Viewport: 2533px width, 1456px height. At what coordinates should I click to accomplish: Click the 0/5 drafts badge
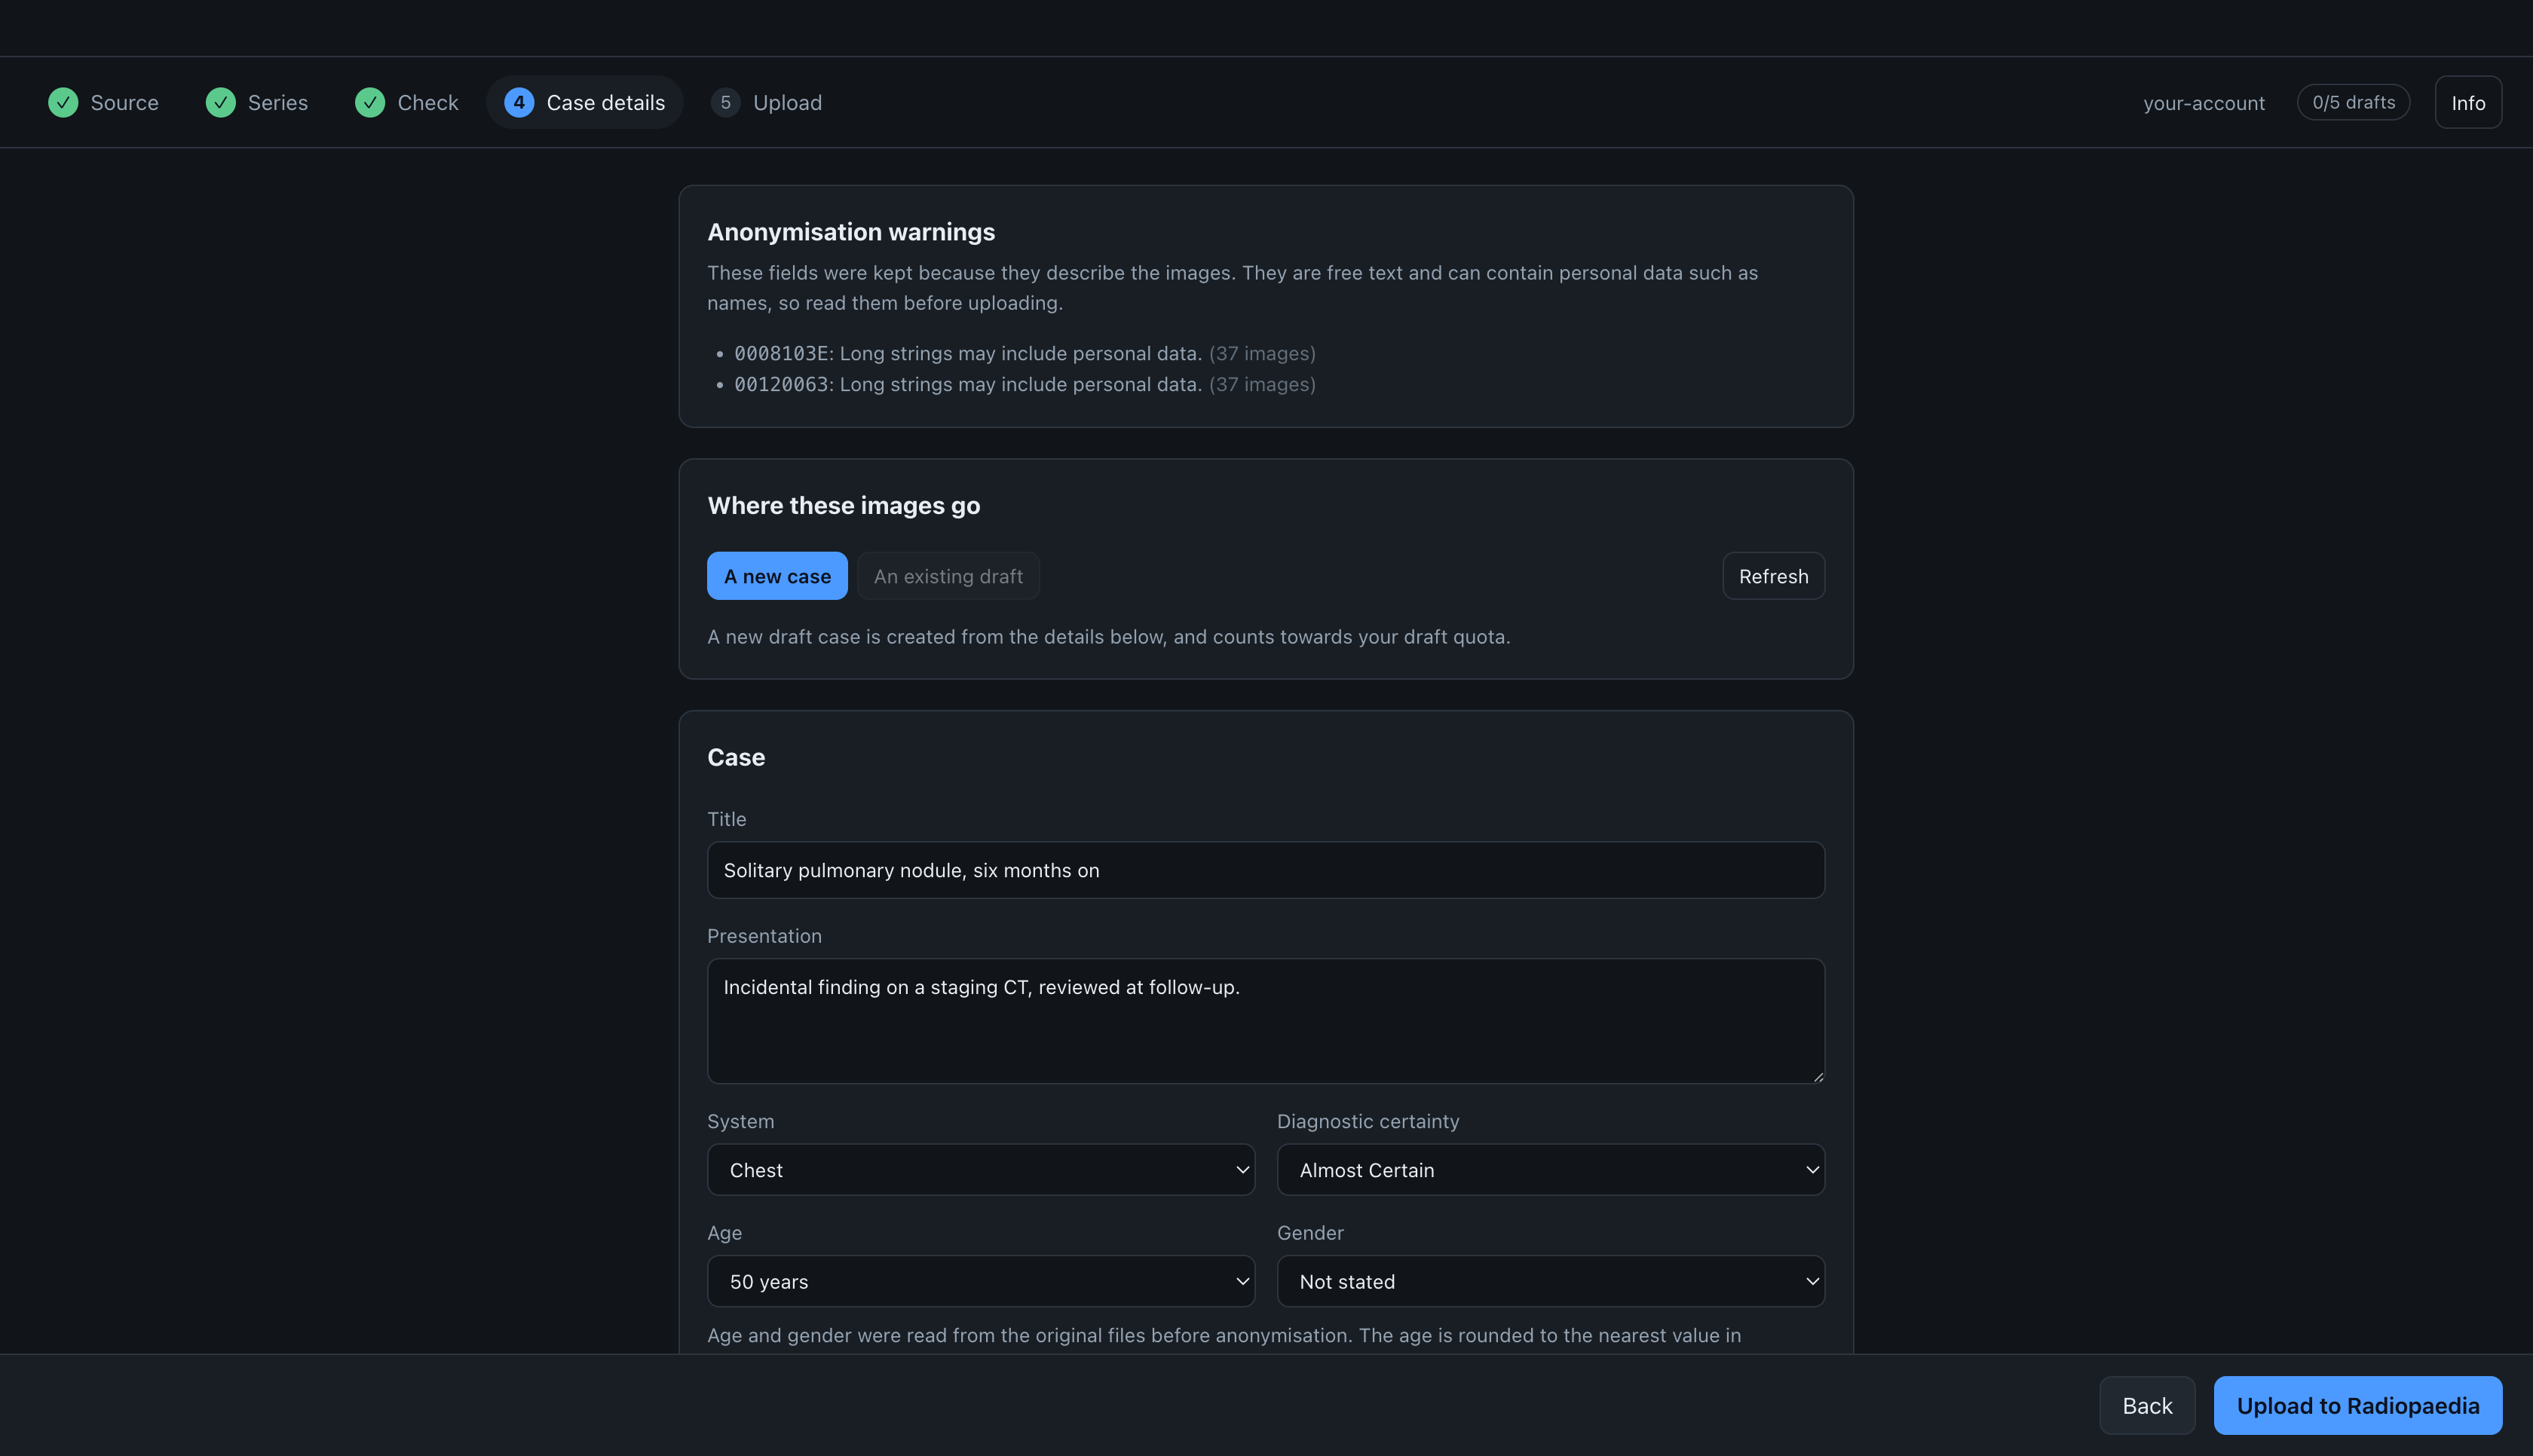(2353, 102)
